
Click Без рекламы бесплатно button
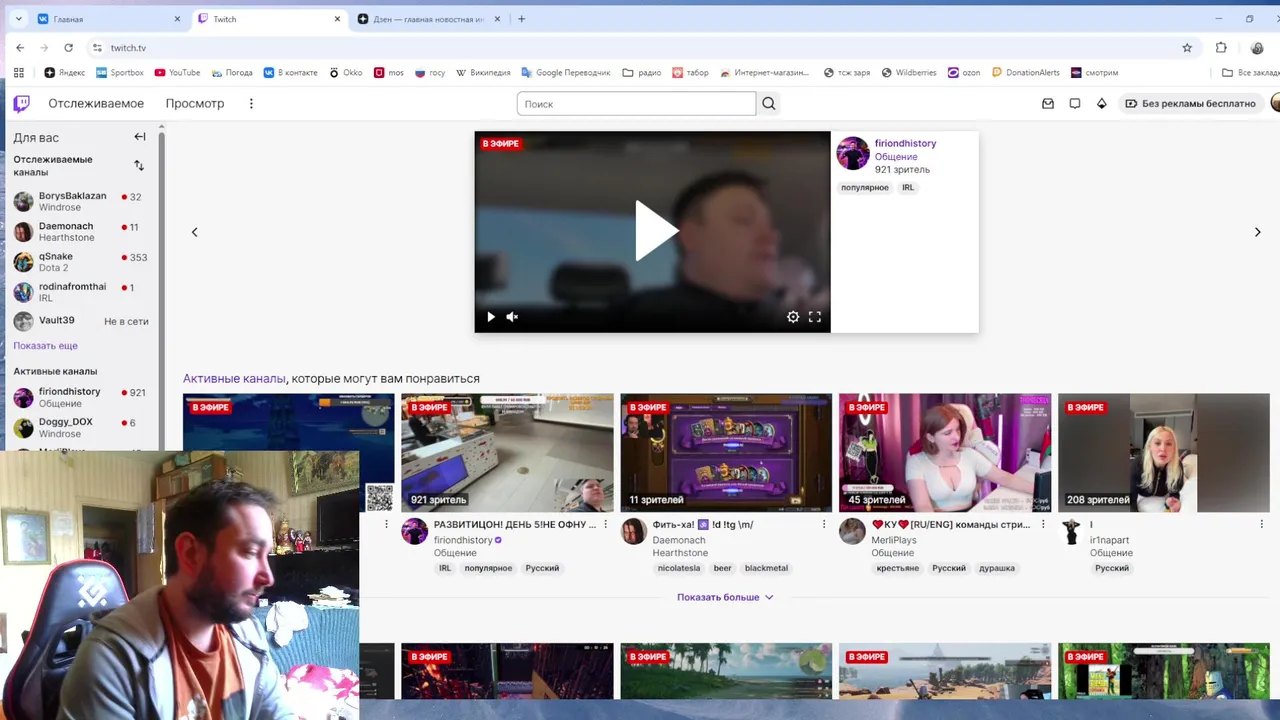pos(1190,103)
